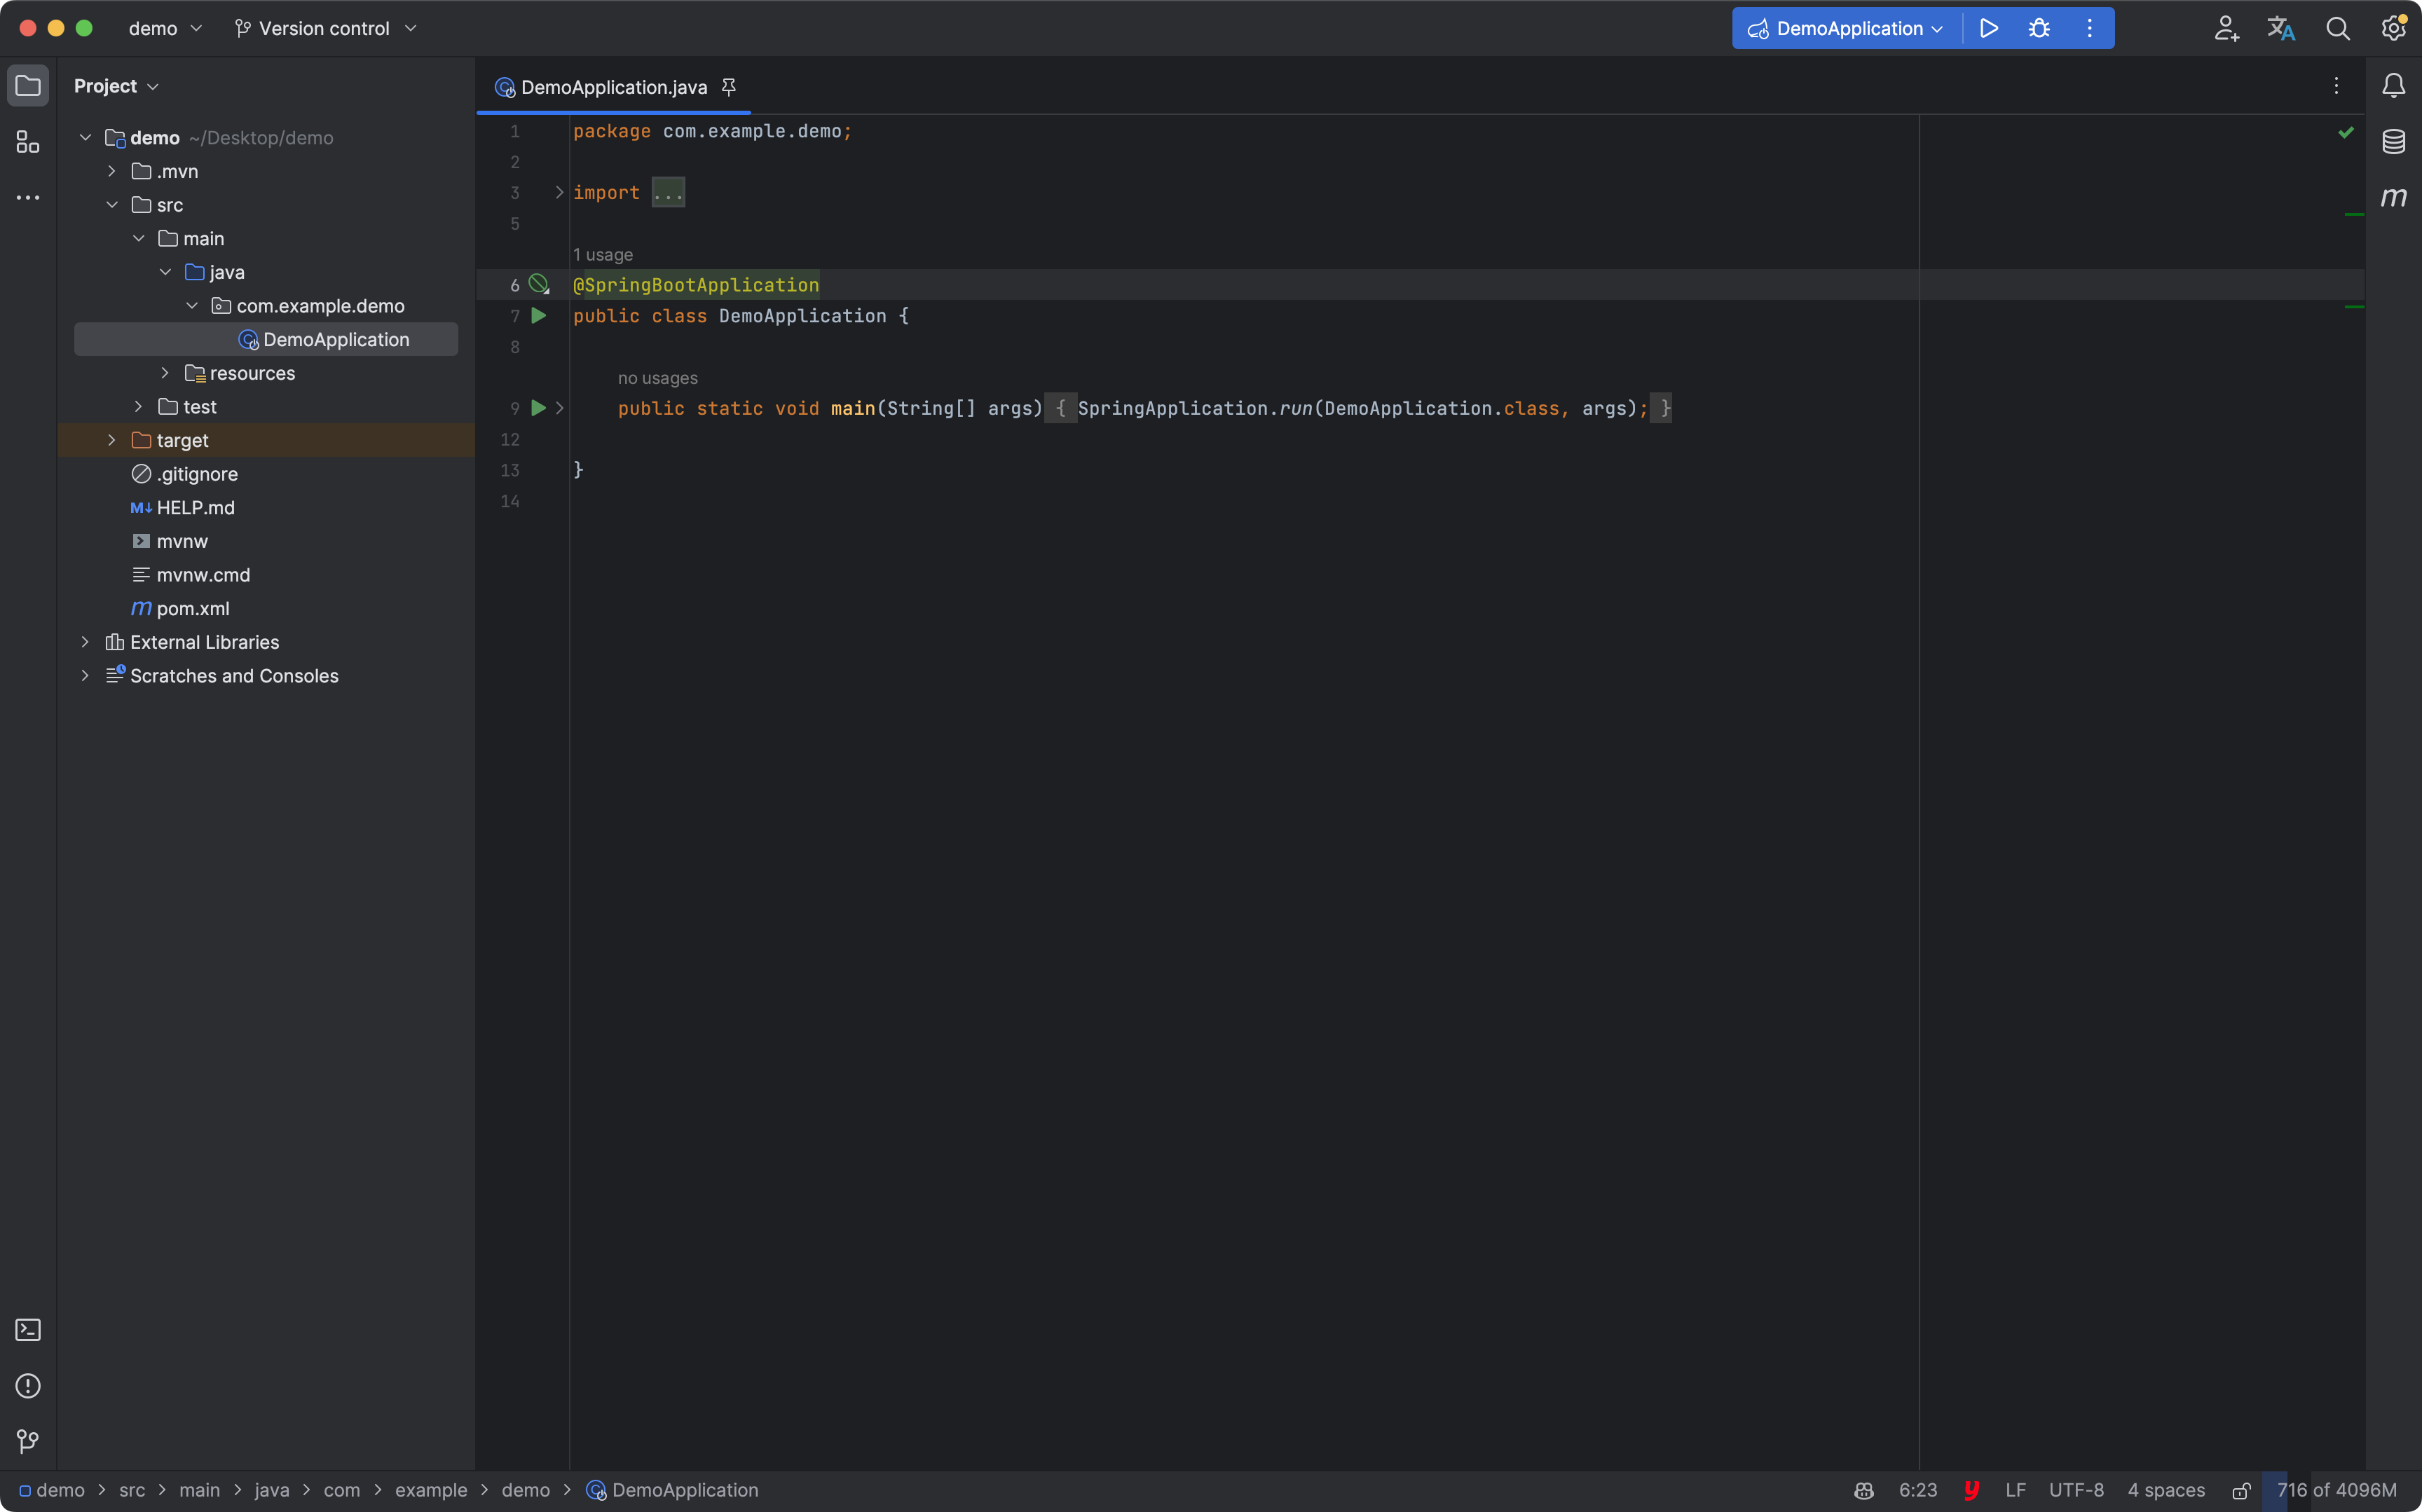
Task: Open the Database tool window
Action: pos(2393,141)
